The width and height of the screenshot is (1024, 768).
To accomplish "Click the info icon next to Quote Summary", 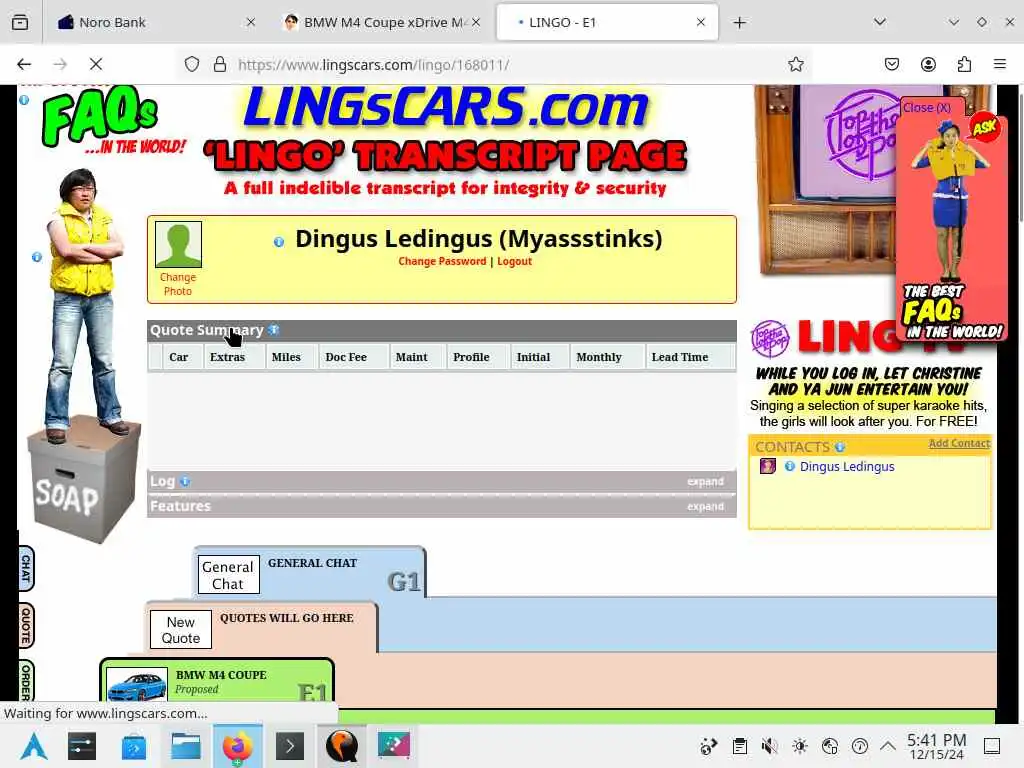I will click(274, 330).
